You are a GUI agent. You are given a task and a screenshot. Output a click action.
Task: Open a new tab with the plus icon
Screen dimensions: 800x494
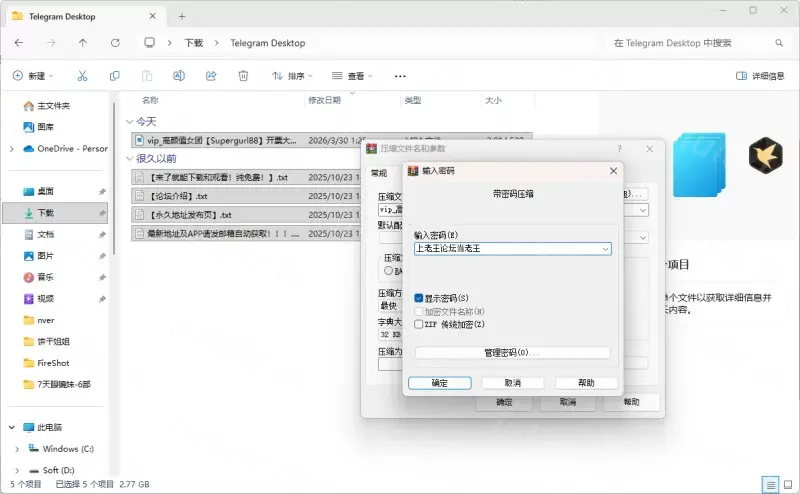[x=182, y=16]
